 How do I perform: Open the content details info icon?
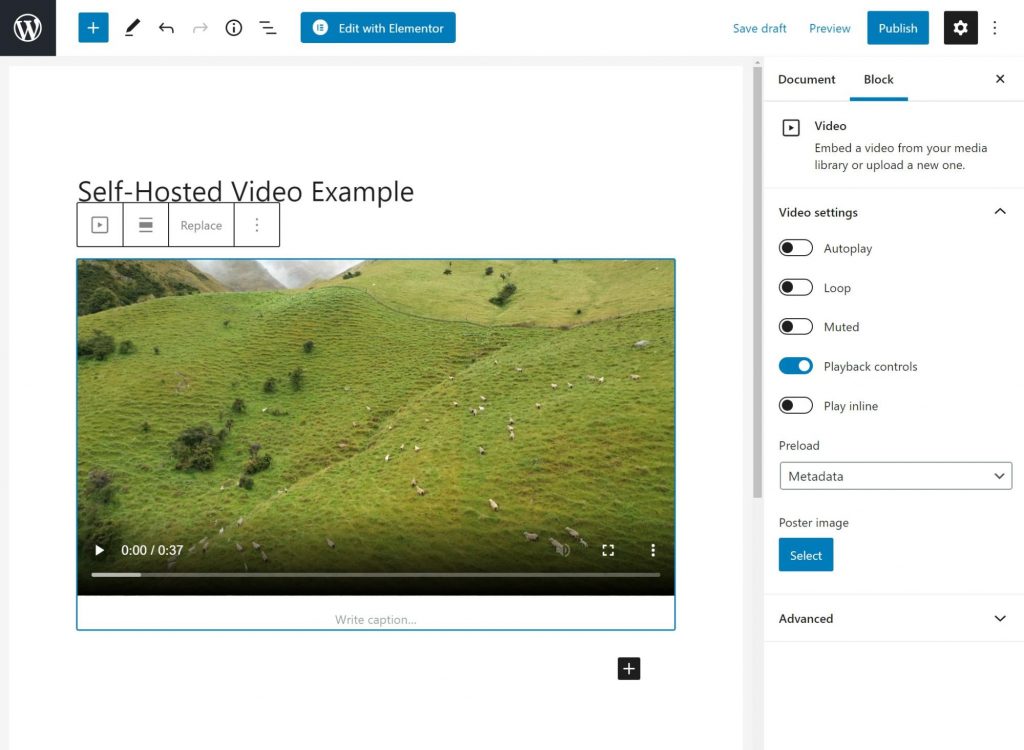pos(234,28)
